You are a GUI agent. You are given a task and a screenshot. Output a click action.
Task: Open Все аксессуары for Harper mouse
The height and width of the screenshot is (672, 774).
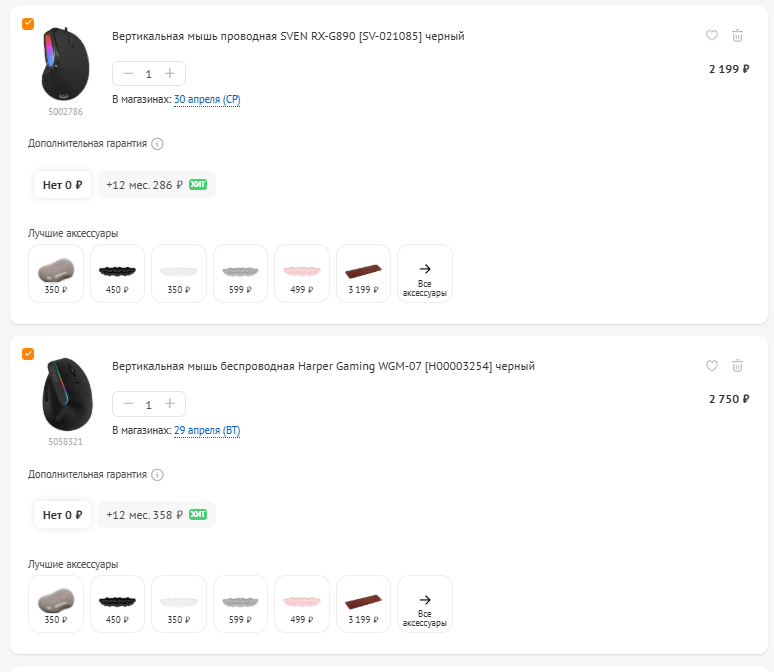425,604
